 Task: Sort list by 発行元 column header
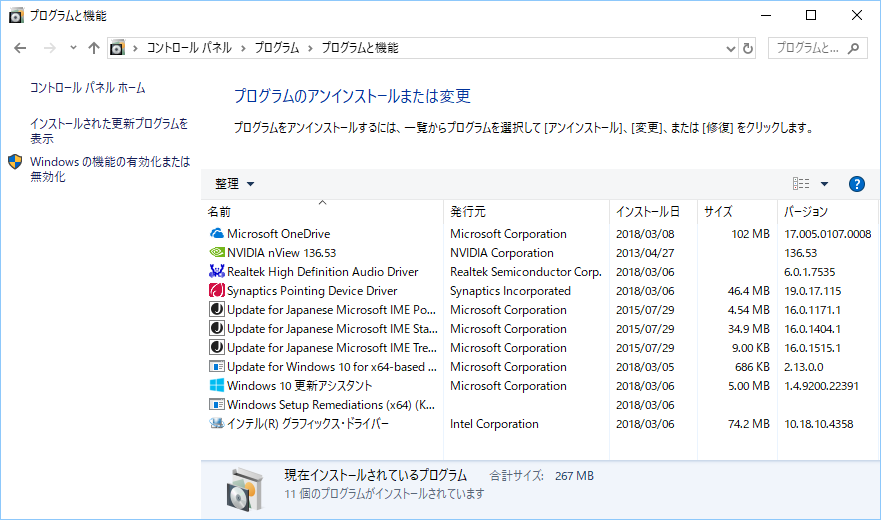[468, 212]
